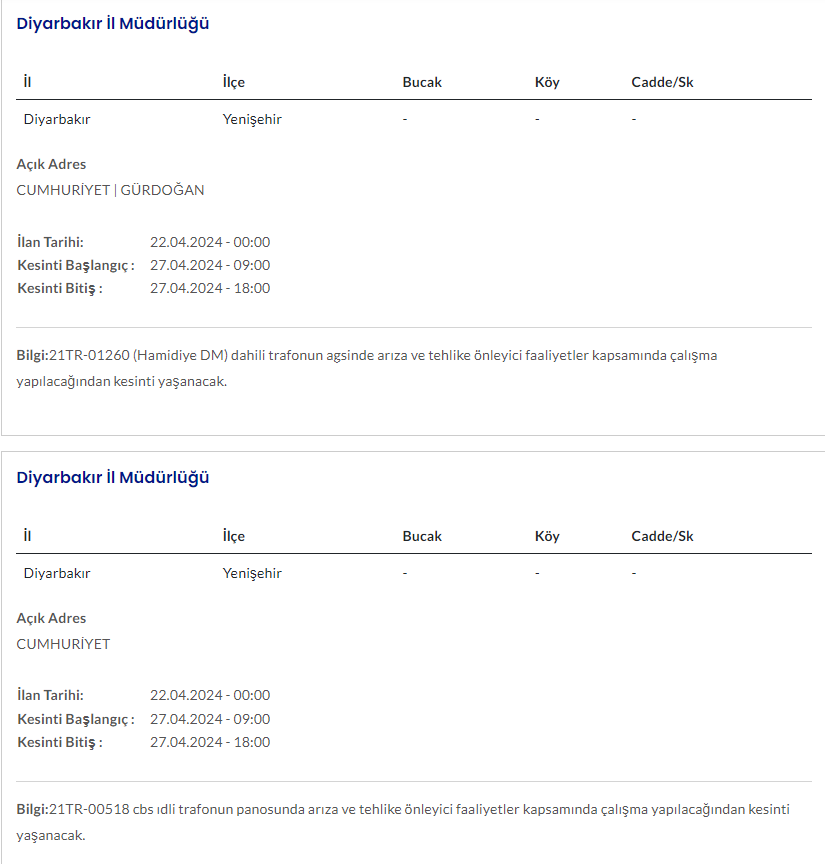
Task: Click the "CUMHURİYET | GÜRDOĞAN" address text
Action: tap(110, 190)
